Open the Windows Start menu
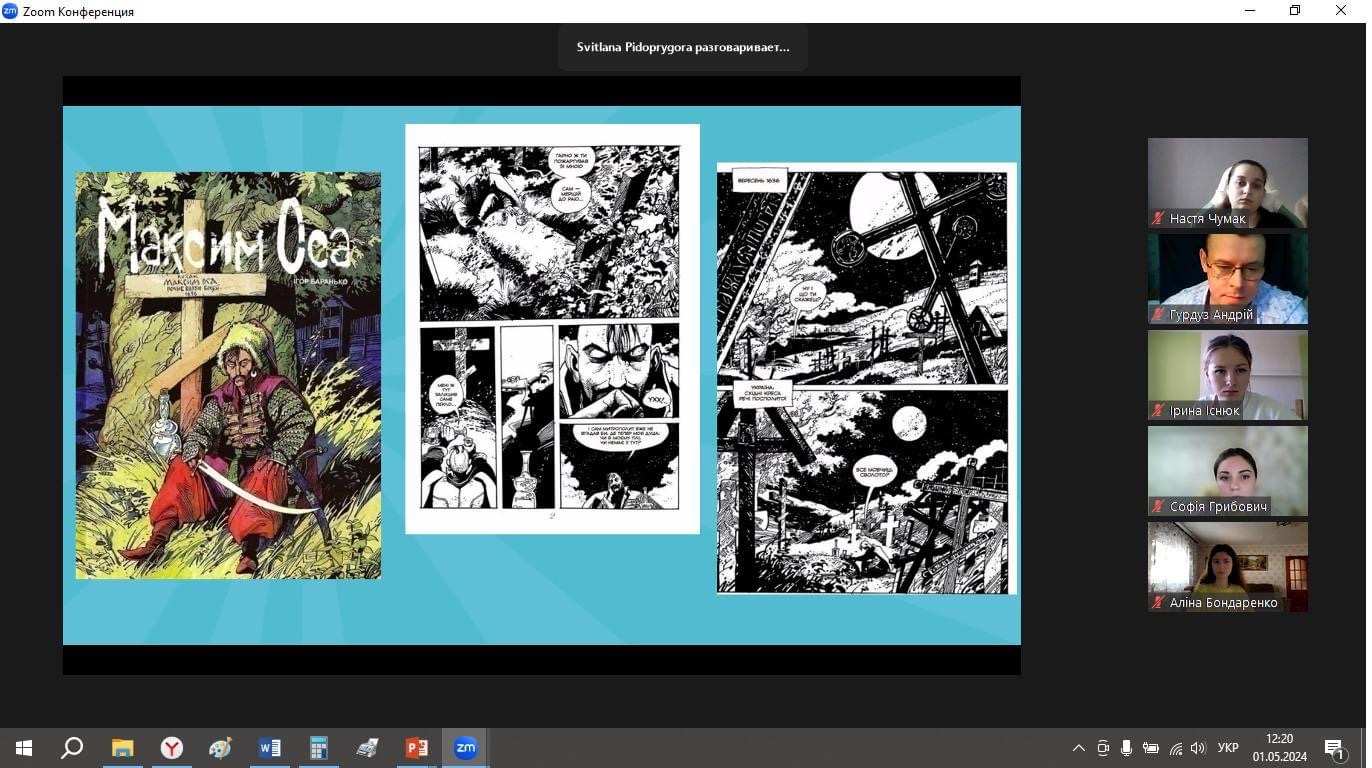This screenshot has width=1372, height=768. pyautogui.click(x=24, y=748)
